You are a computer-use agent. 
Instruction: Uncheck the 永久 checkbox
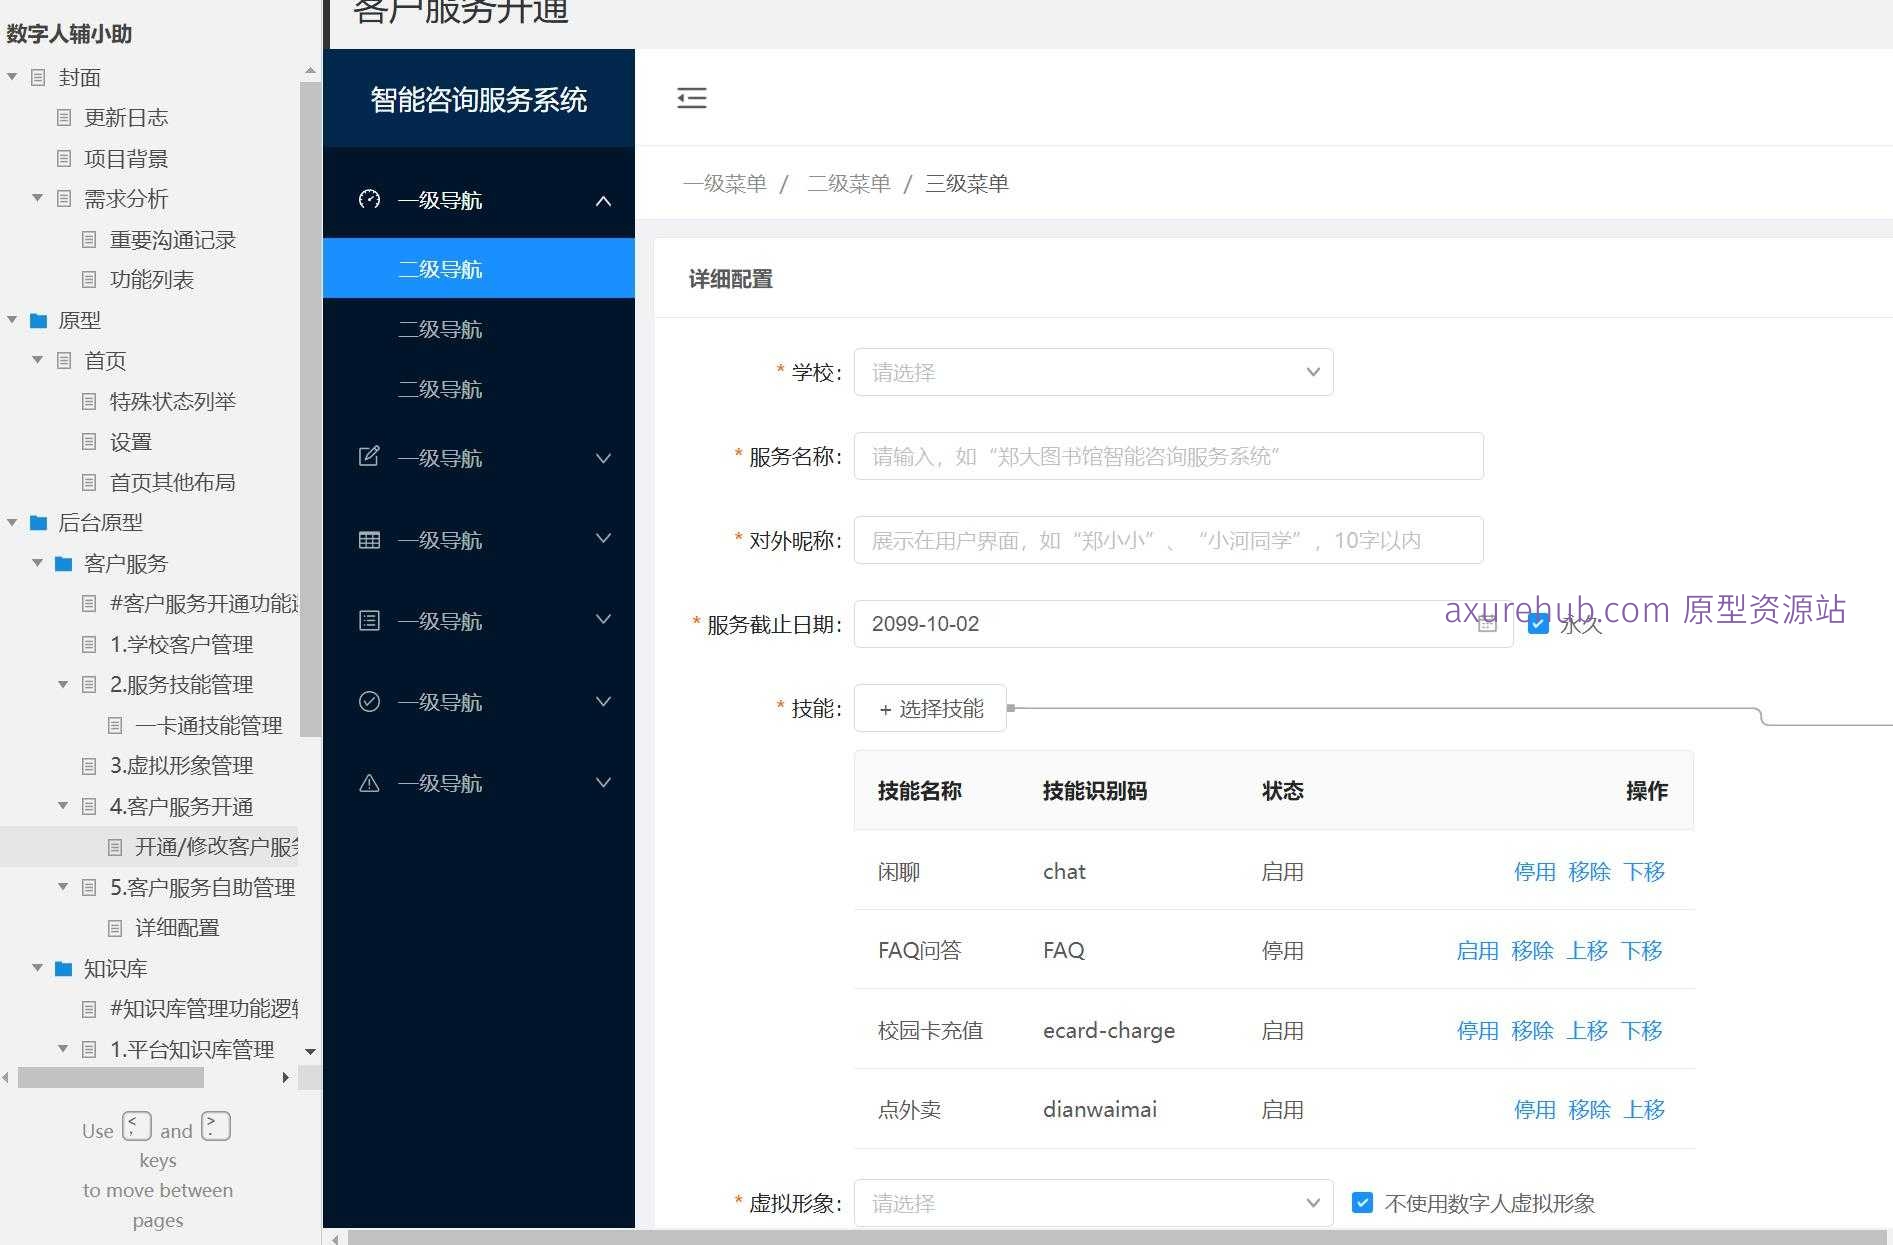coord(1538,623)
